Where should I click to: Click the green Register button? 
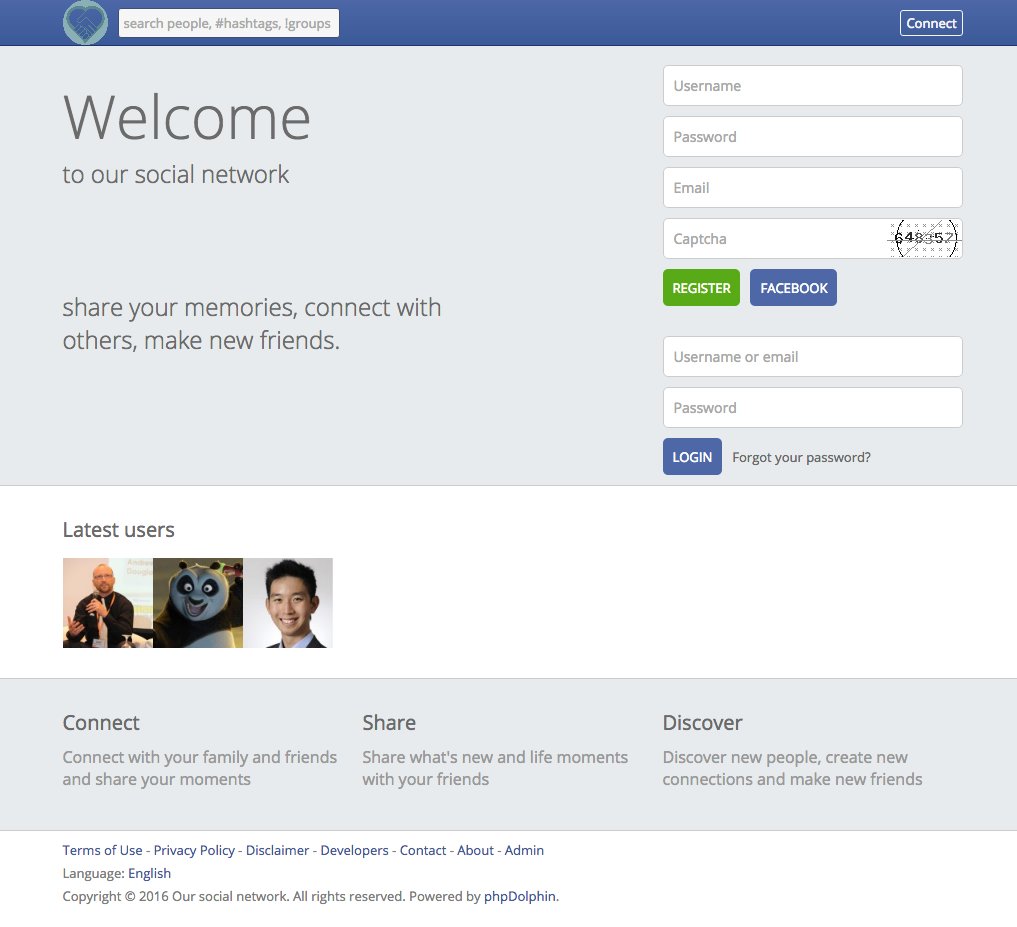click(x=701, y=288)
